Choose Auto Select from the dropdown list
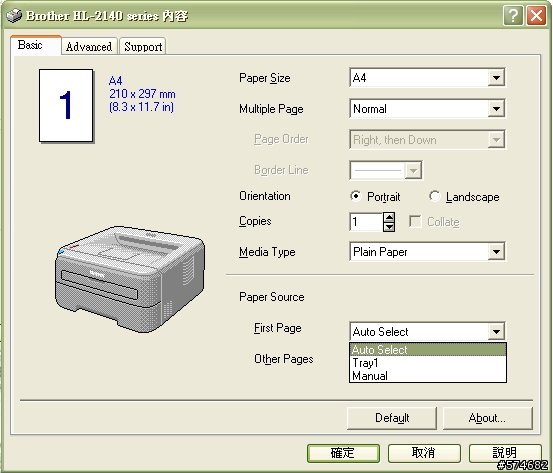The image size is (553, 473). coord(428,350)
